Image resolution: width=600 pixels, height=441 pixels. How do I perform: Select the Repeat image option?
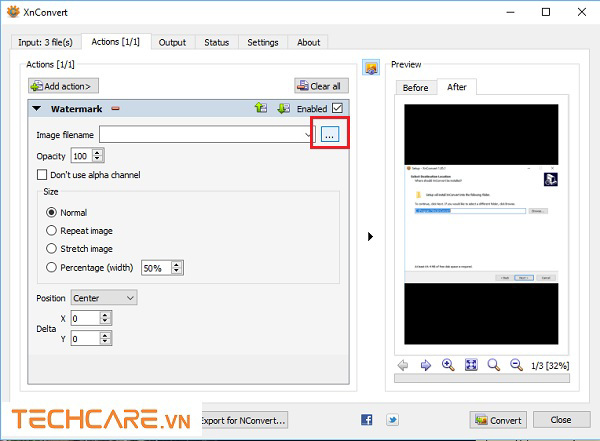click(51, 230)
